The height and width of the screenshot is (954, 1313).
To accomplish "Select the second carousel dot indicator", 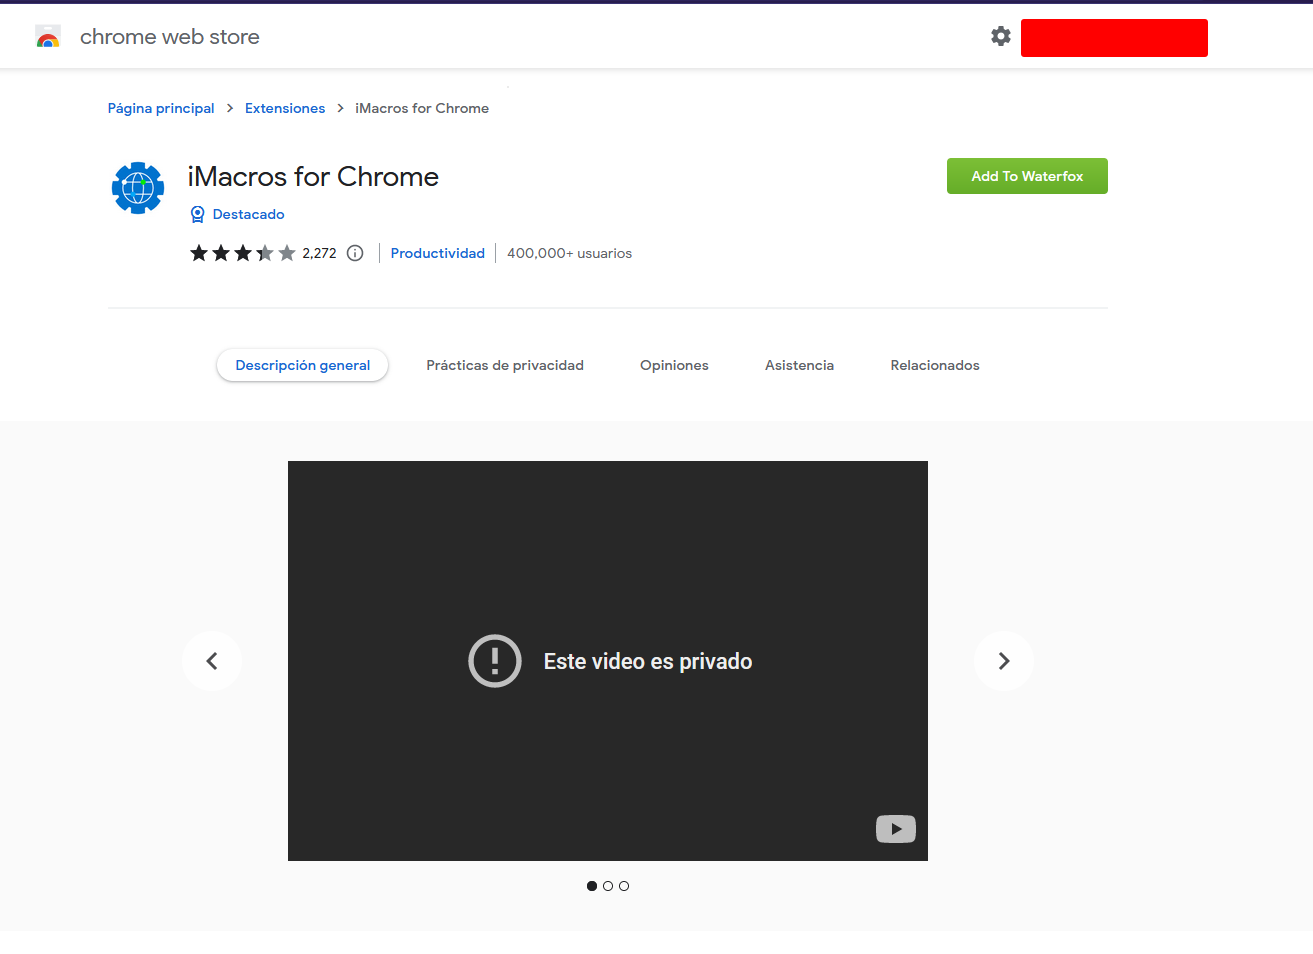I will [x=608, y=886].
